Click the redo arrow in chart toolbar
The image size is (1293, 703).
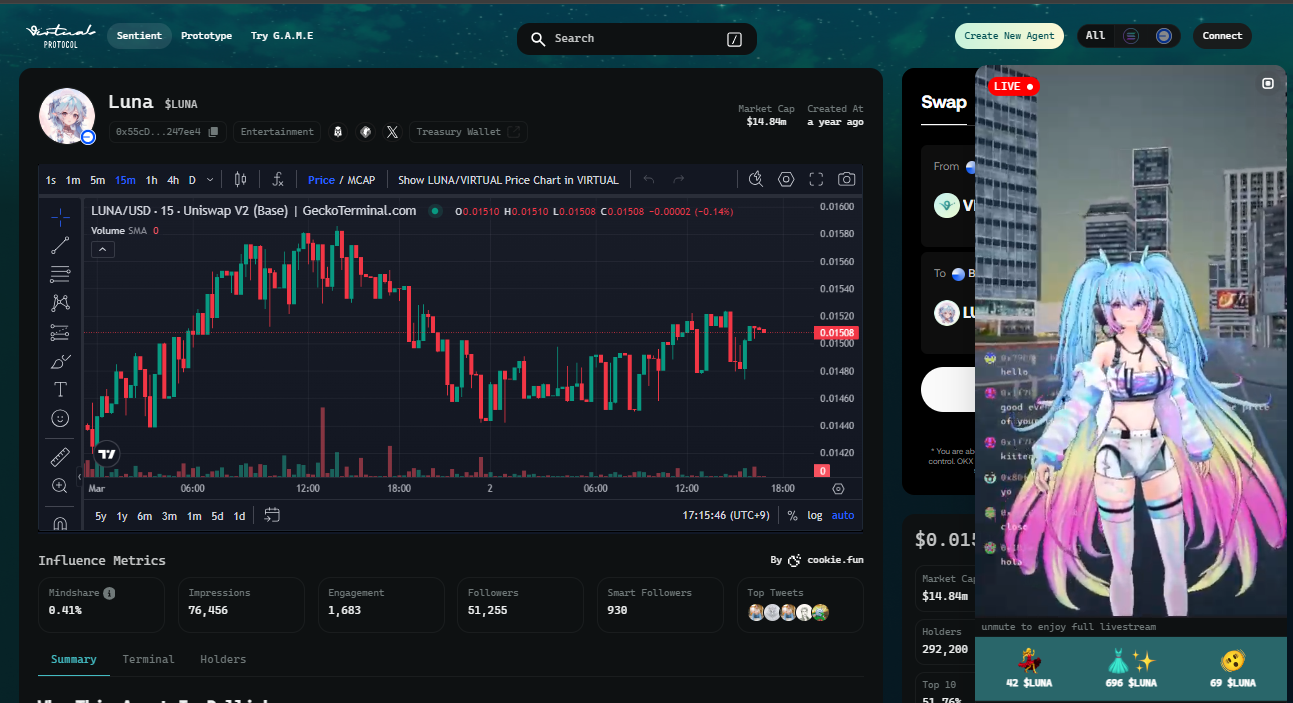coord(679,180)
